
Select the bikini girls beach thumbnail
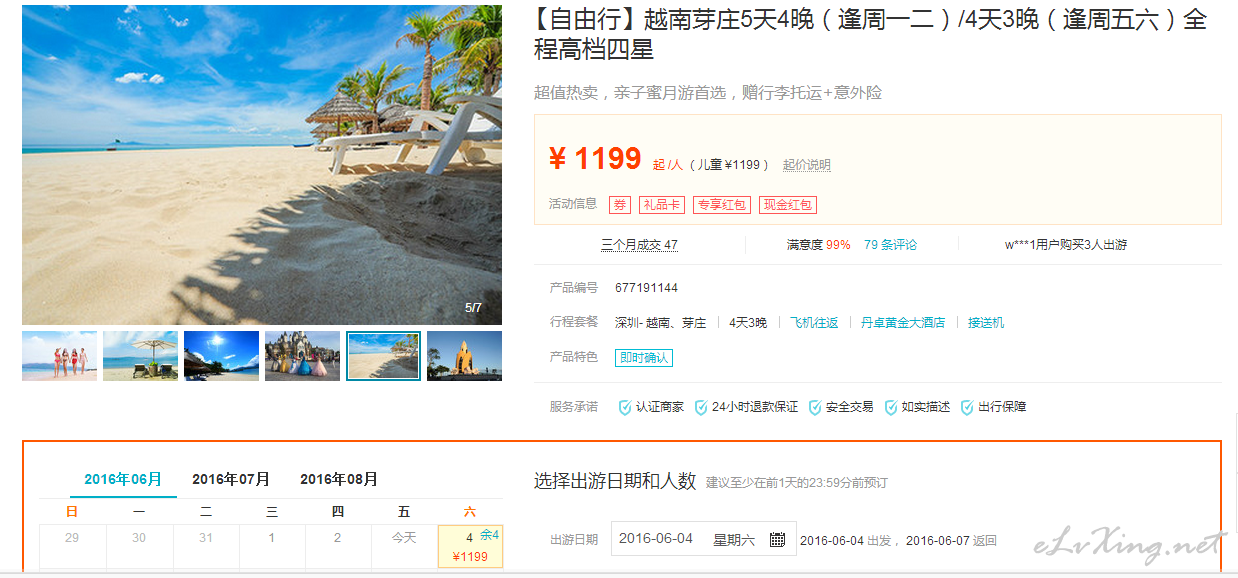tap(60, 356)
